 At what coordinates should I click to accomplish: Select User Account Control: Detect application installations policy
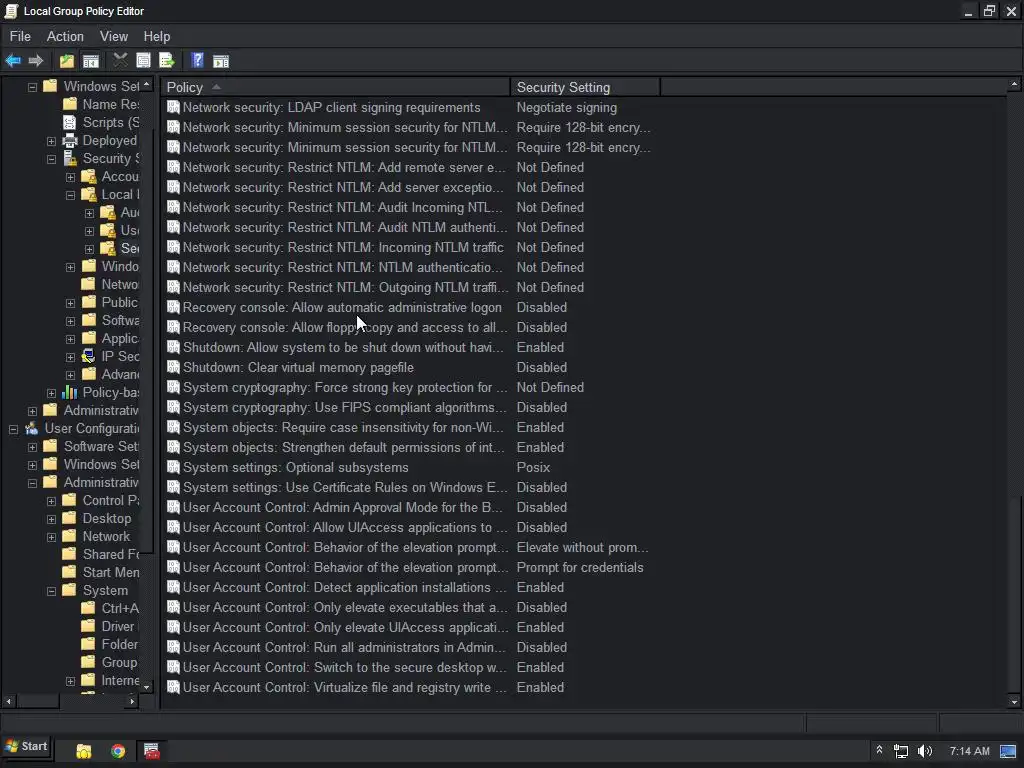click(344, 588)
